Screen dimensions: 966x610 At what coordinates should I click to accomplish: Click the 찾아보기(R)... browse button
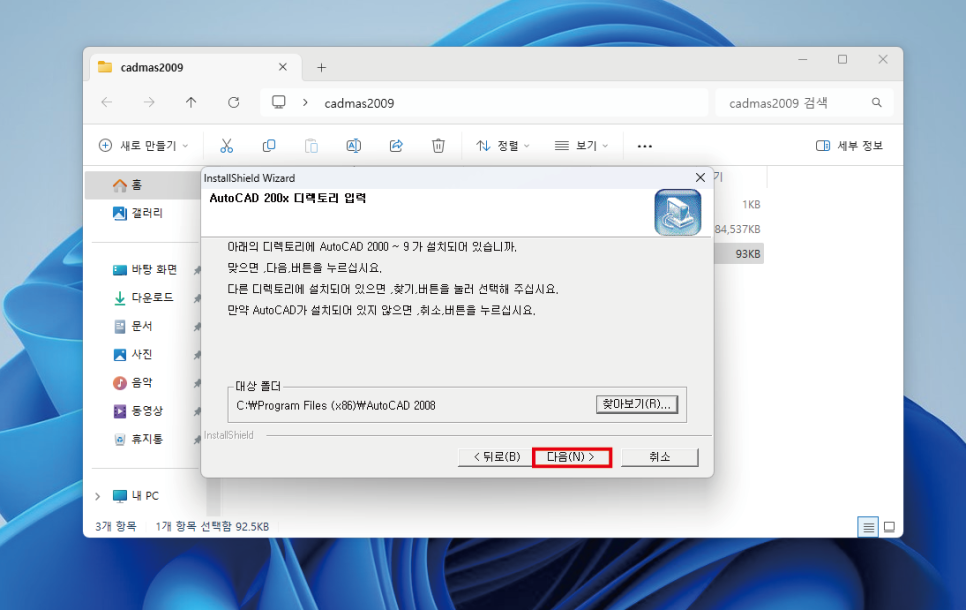click(637, 404)
